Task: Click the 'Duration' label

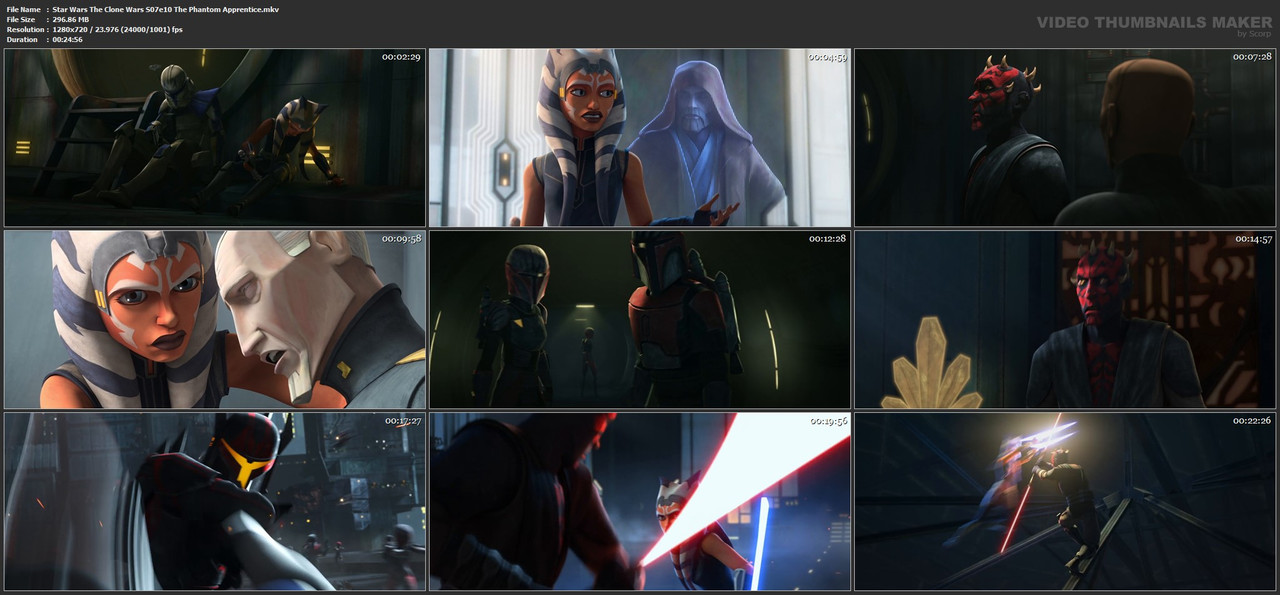Action: [22, 39]
